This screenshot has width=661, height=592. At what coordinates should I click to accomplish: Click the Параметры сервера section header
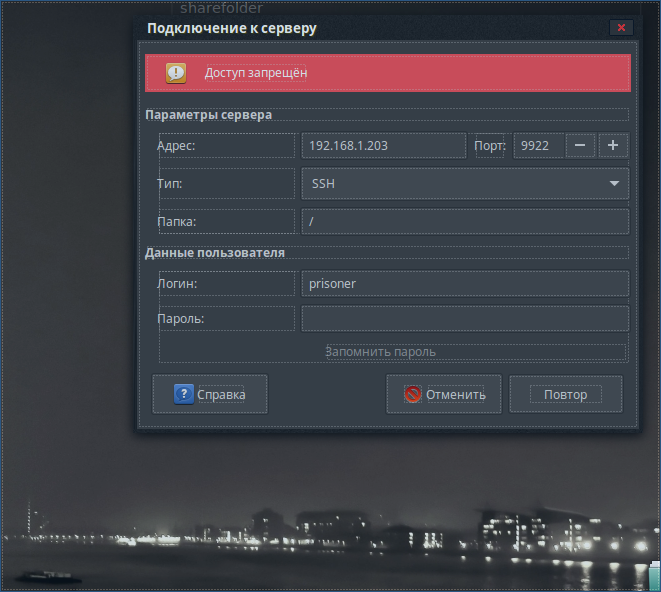[208, 115]
